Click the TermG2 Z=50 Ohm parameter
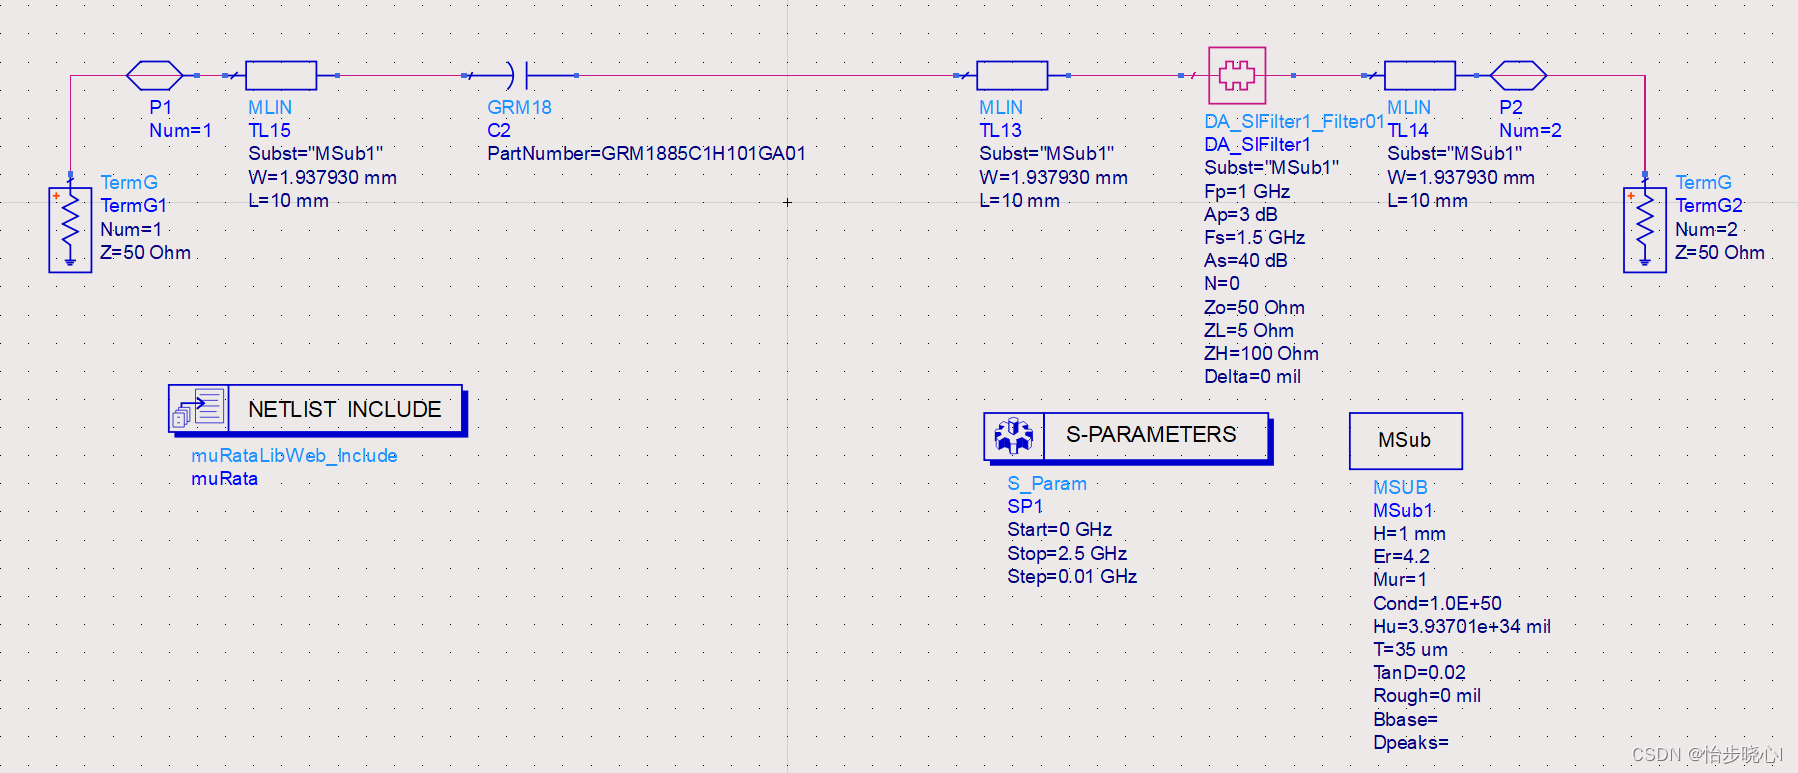Image resolution: width=1798 pixels, height=773 pixels. coord(1720,252)
